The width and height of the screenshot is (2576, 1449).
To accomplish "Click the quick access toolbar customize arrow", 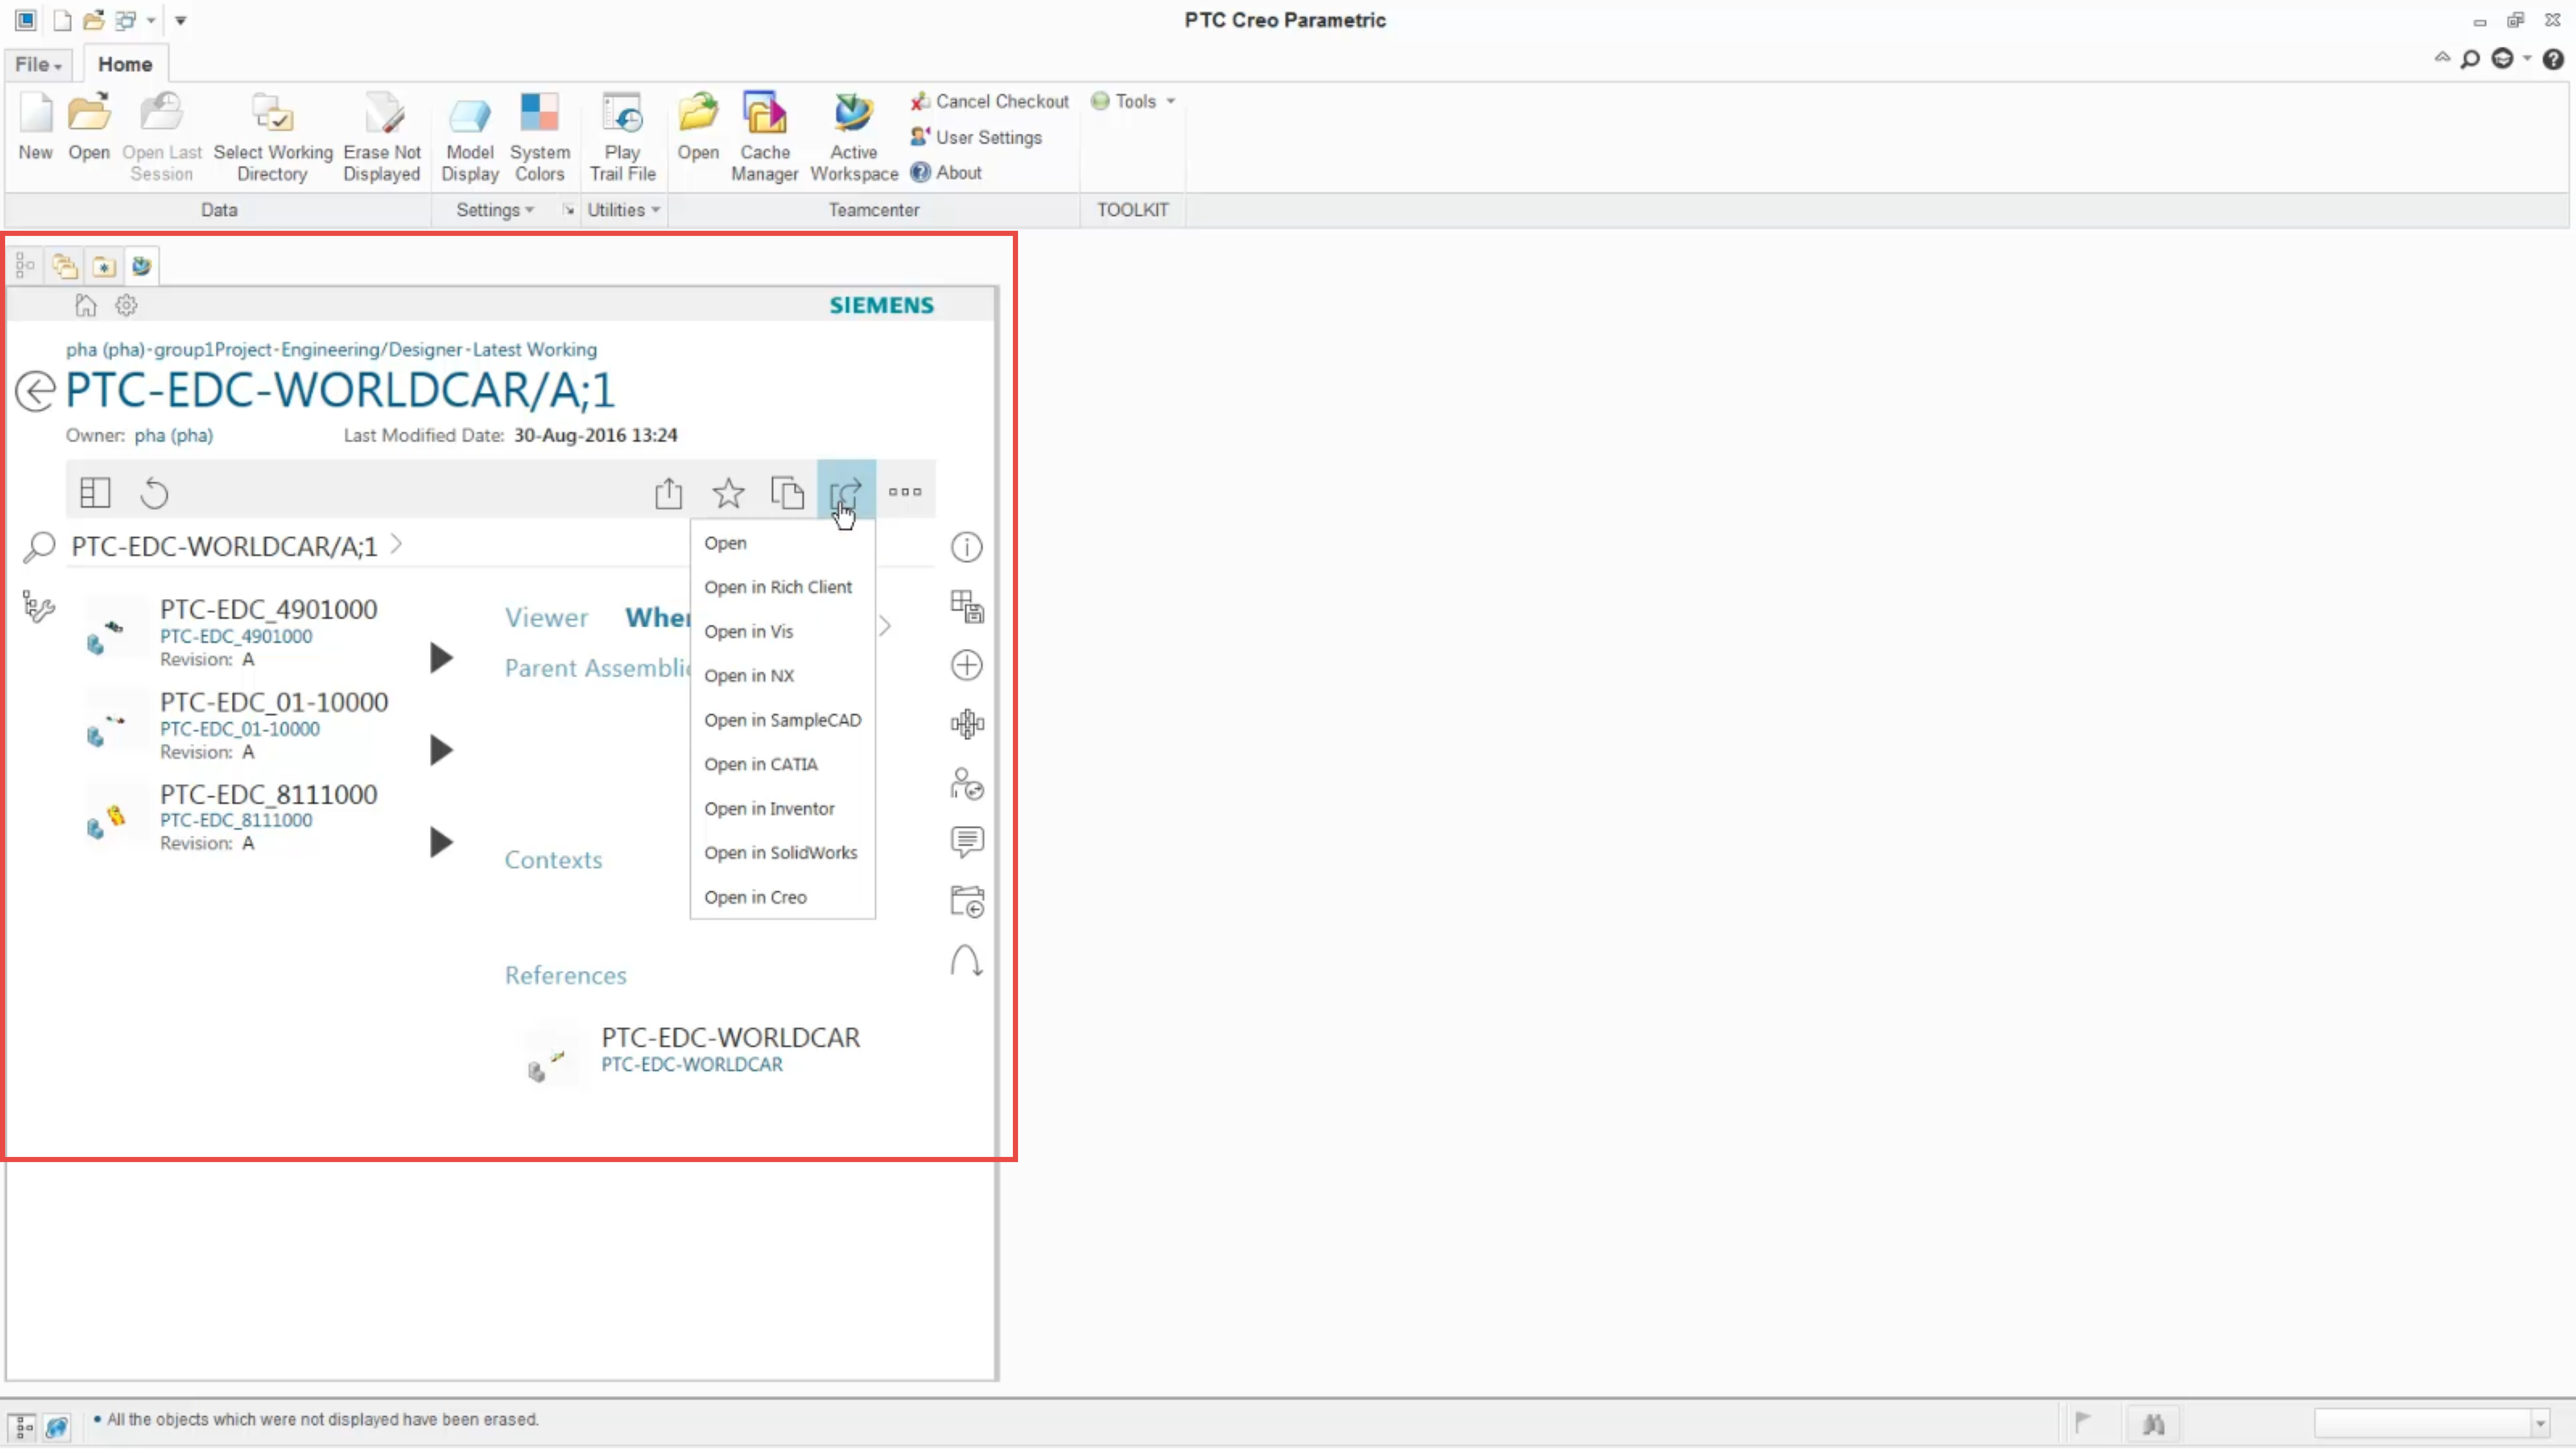I will click(181, 20).
